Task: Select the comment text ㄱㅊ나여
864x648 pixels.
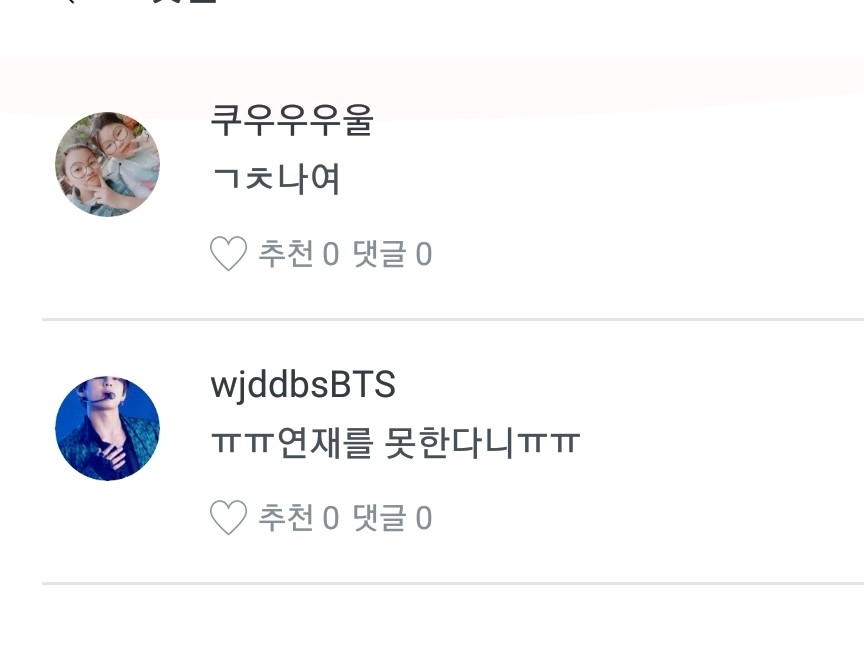Action: click(x=276, y=179)
